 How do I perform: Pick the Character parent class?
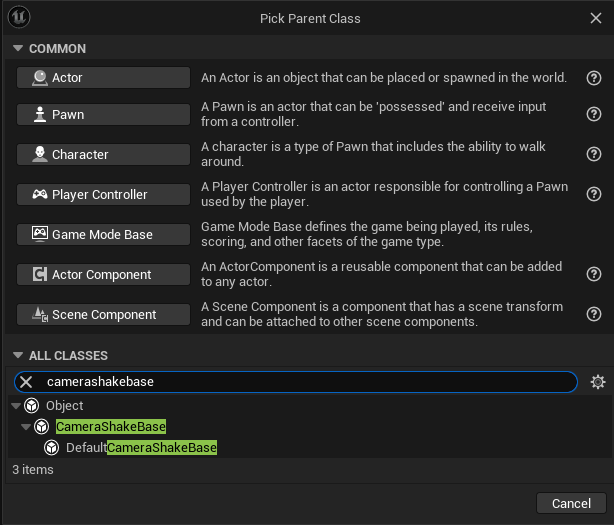click(x=103, y=154)
